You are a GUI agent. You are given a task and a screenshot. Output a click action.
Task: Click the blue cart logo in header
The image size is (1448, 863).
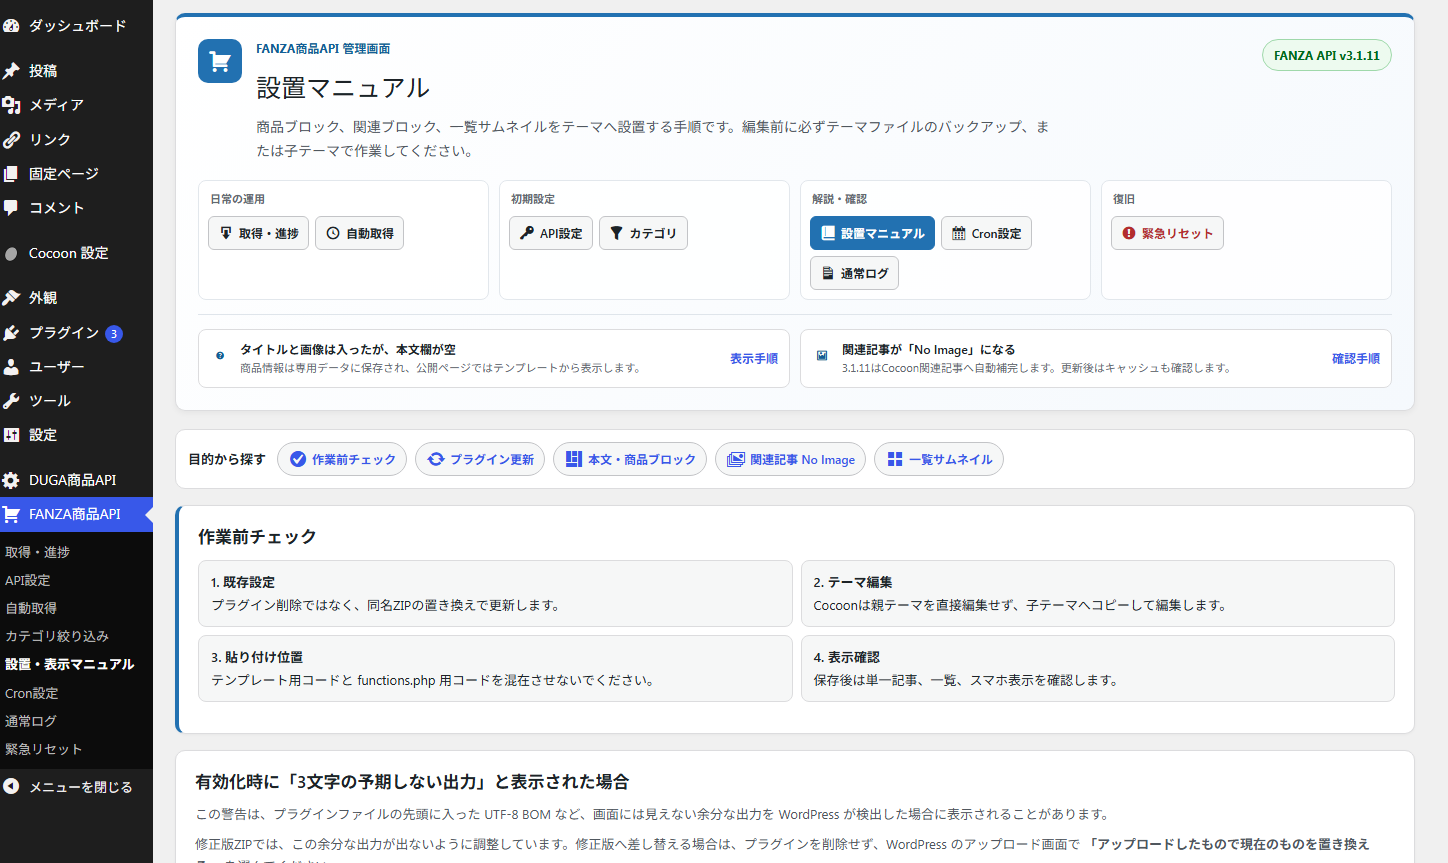click(x=220, y=61)
